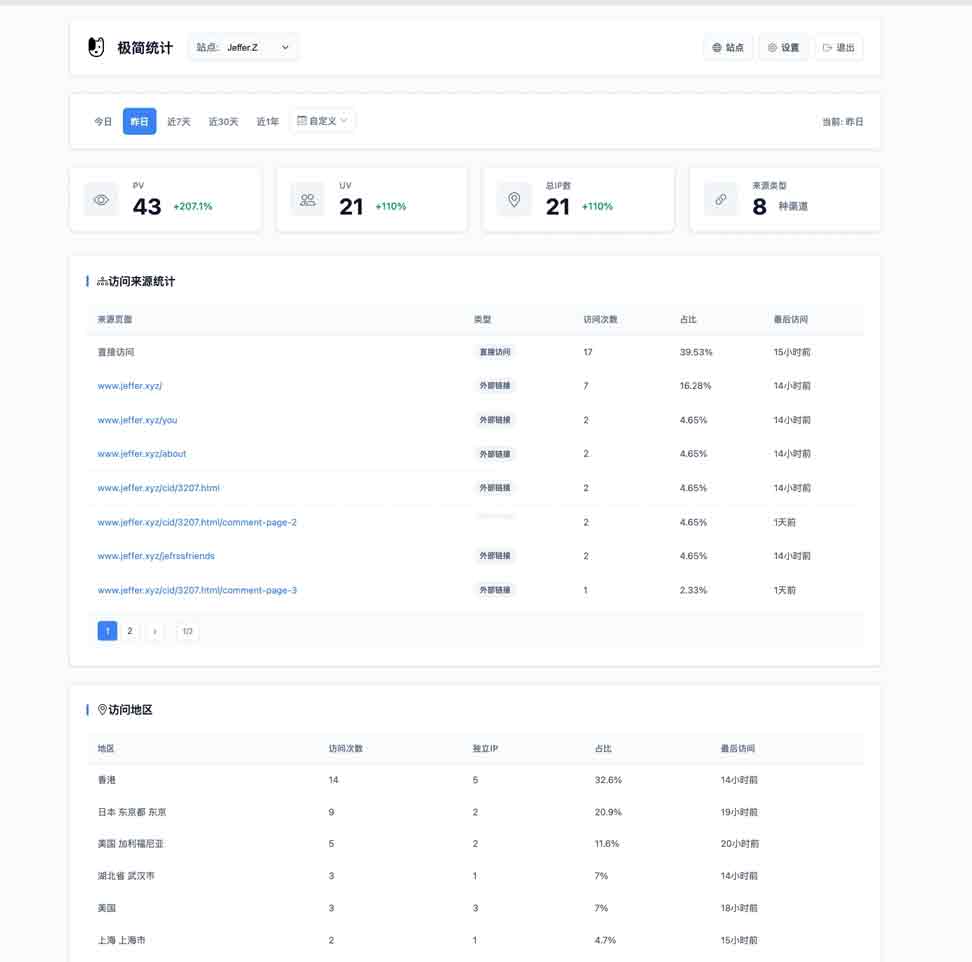Go to pagination page 2
This screenshot has height=962, width=972.
click(x=130, y=631)
